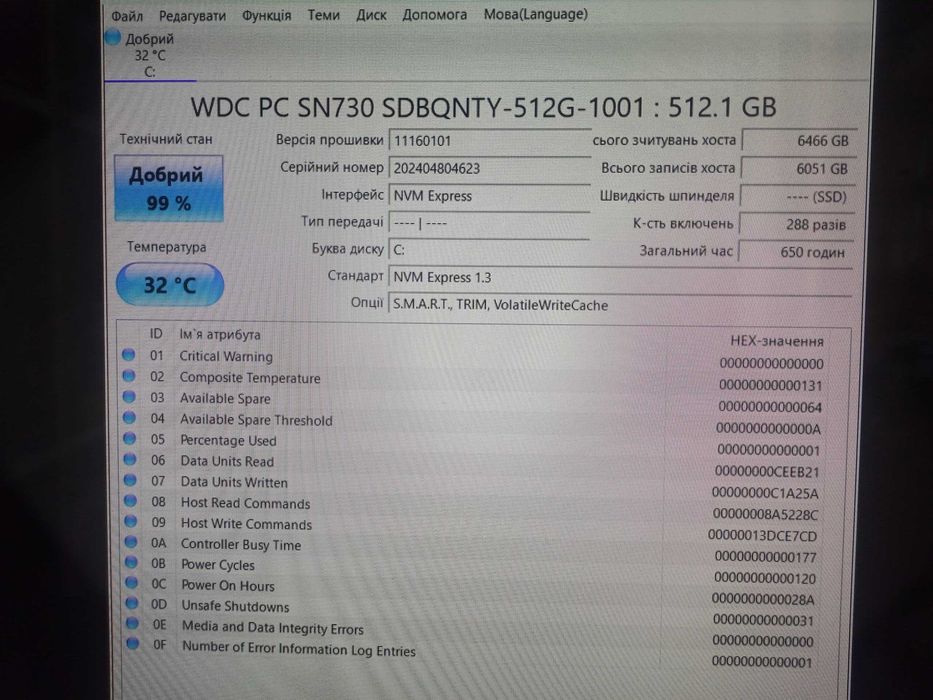Click the 32 °C temperature button
Screen dimensions: 933x700
click(170, 285)
